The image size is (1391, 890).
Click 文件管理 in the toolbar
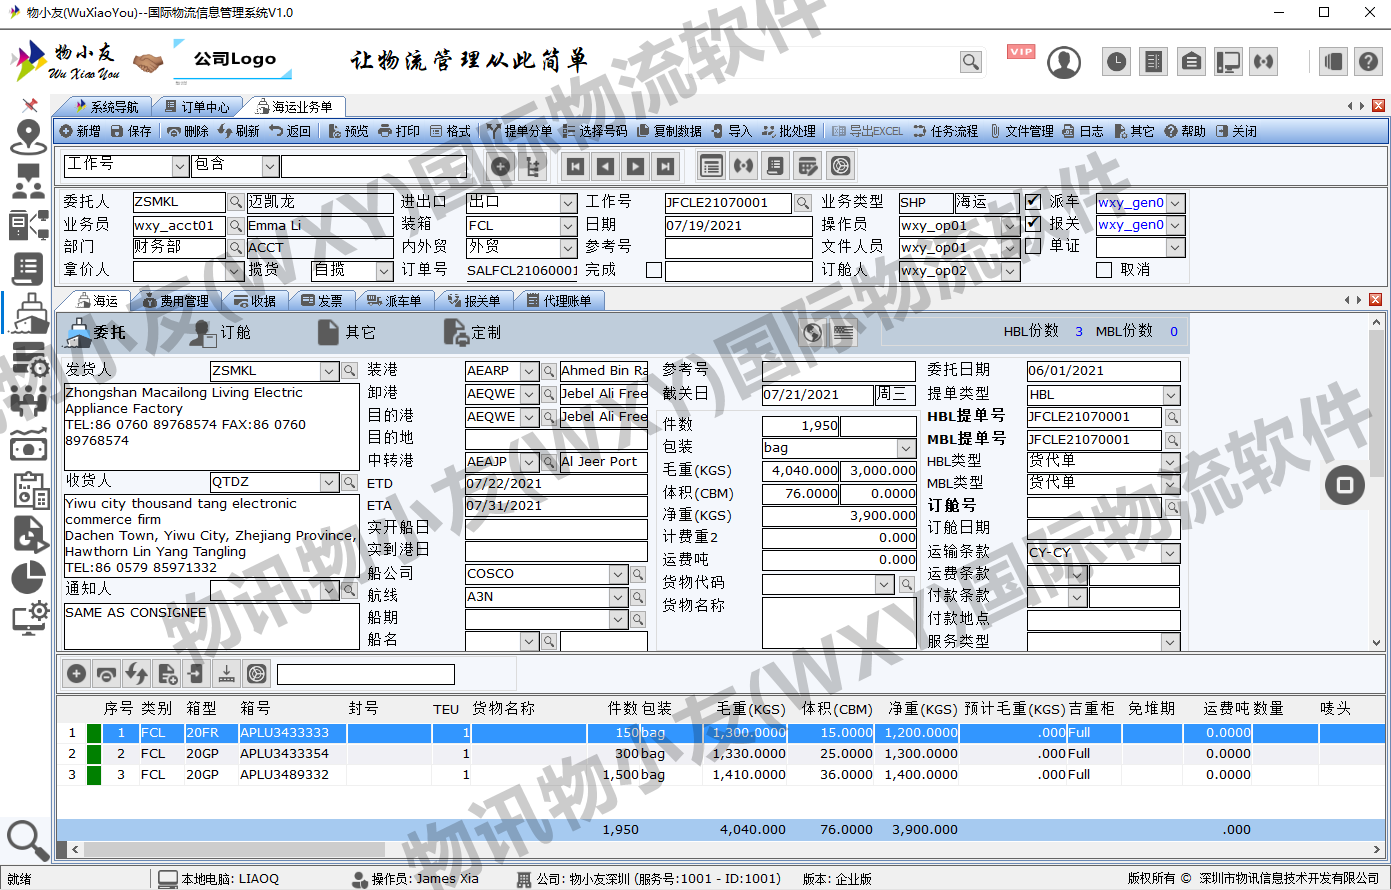point(1021,131)
